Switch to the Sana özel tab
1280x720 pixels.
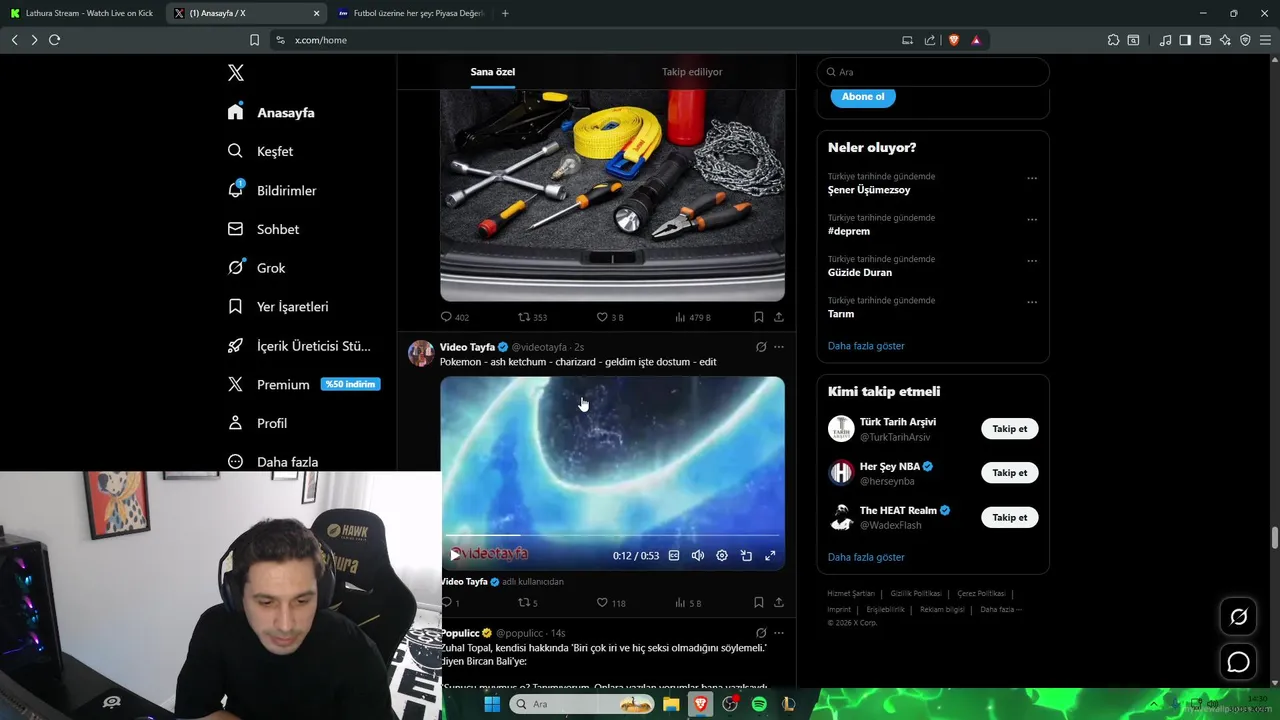point(493,72)
